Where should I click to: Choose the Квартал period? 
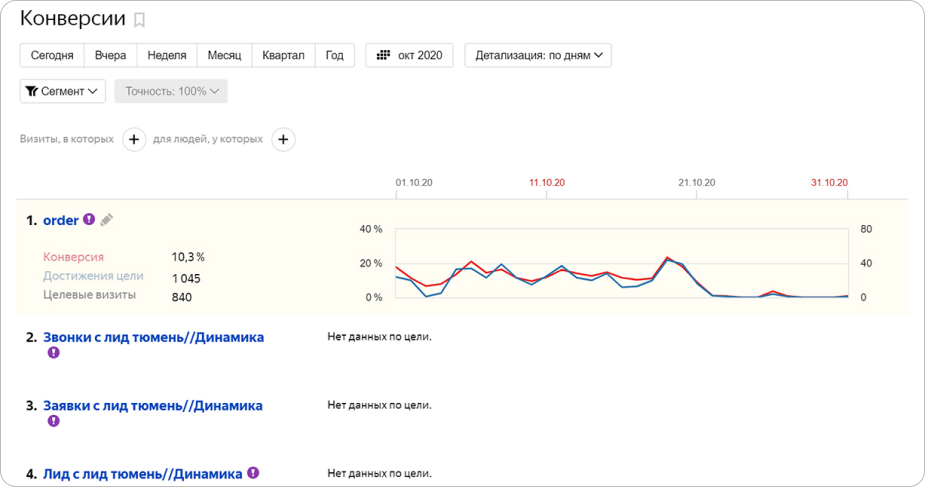click(283, 55)
